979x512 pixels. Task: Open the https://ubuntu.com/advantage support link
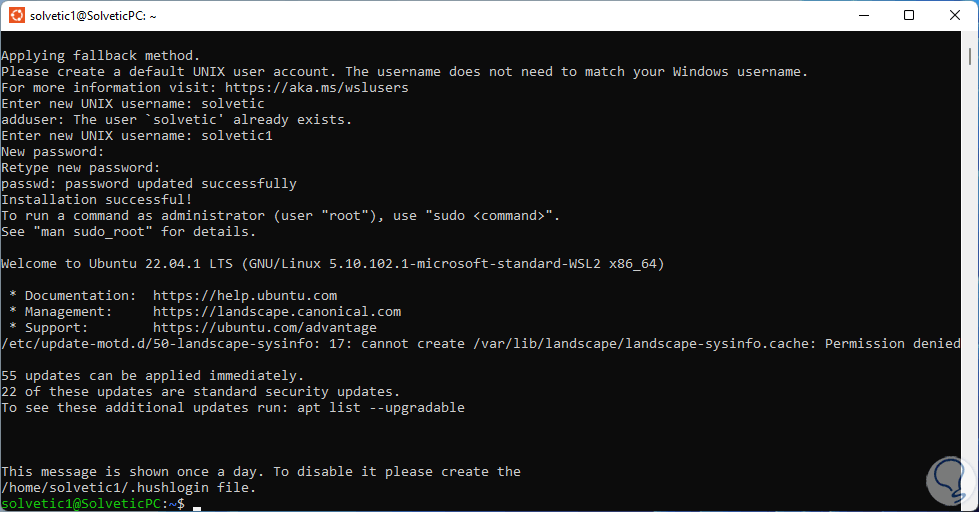[x=265, y=328]
